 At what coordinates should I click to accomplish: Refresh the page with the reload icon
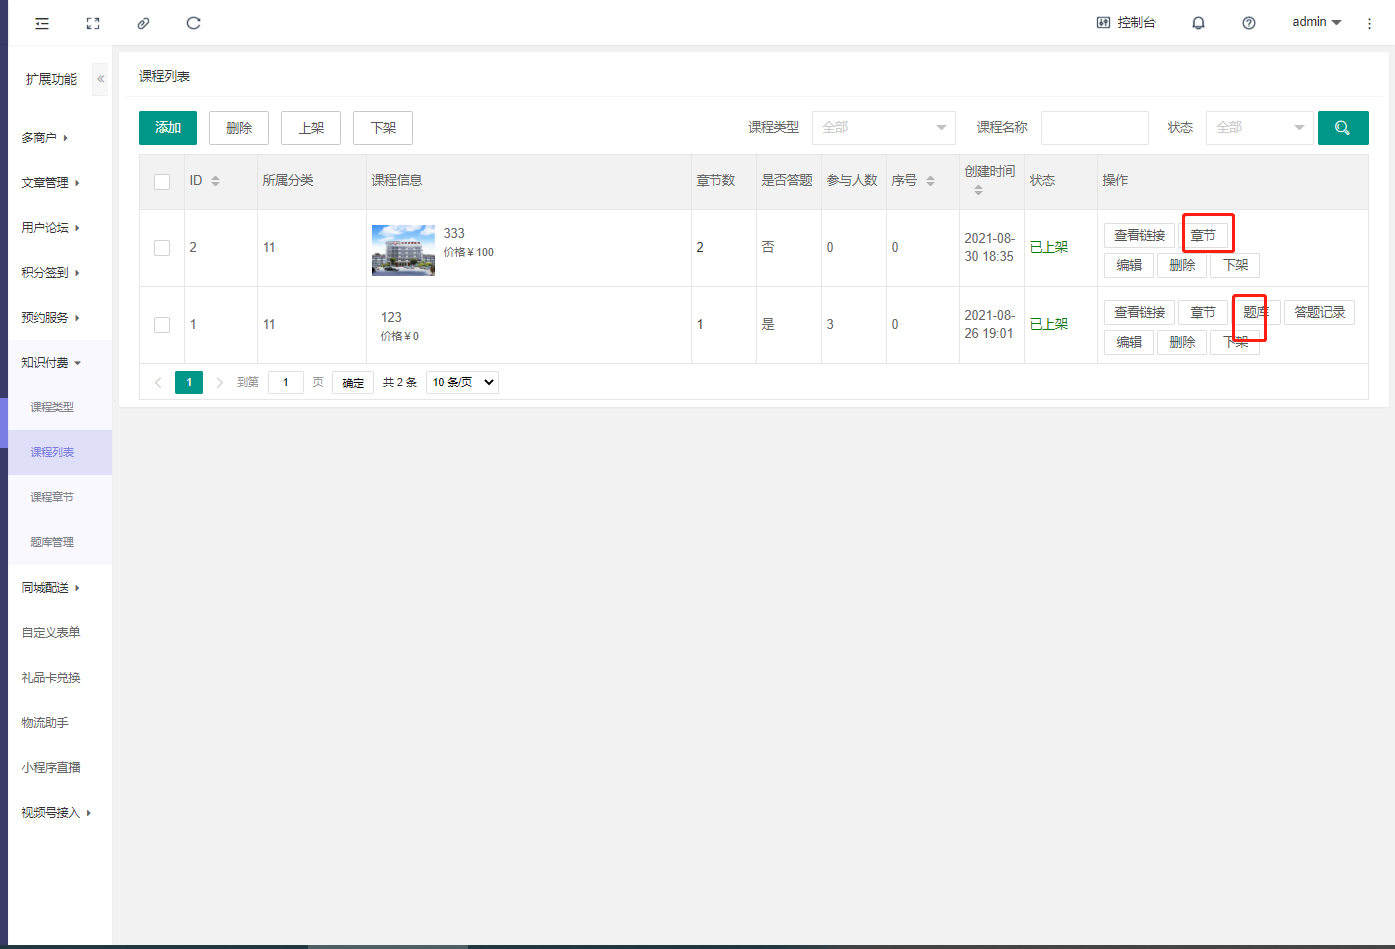[194, 23]
